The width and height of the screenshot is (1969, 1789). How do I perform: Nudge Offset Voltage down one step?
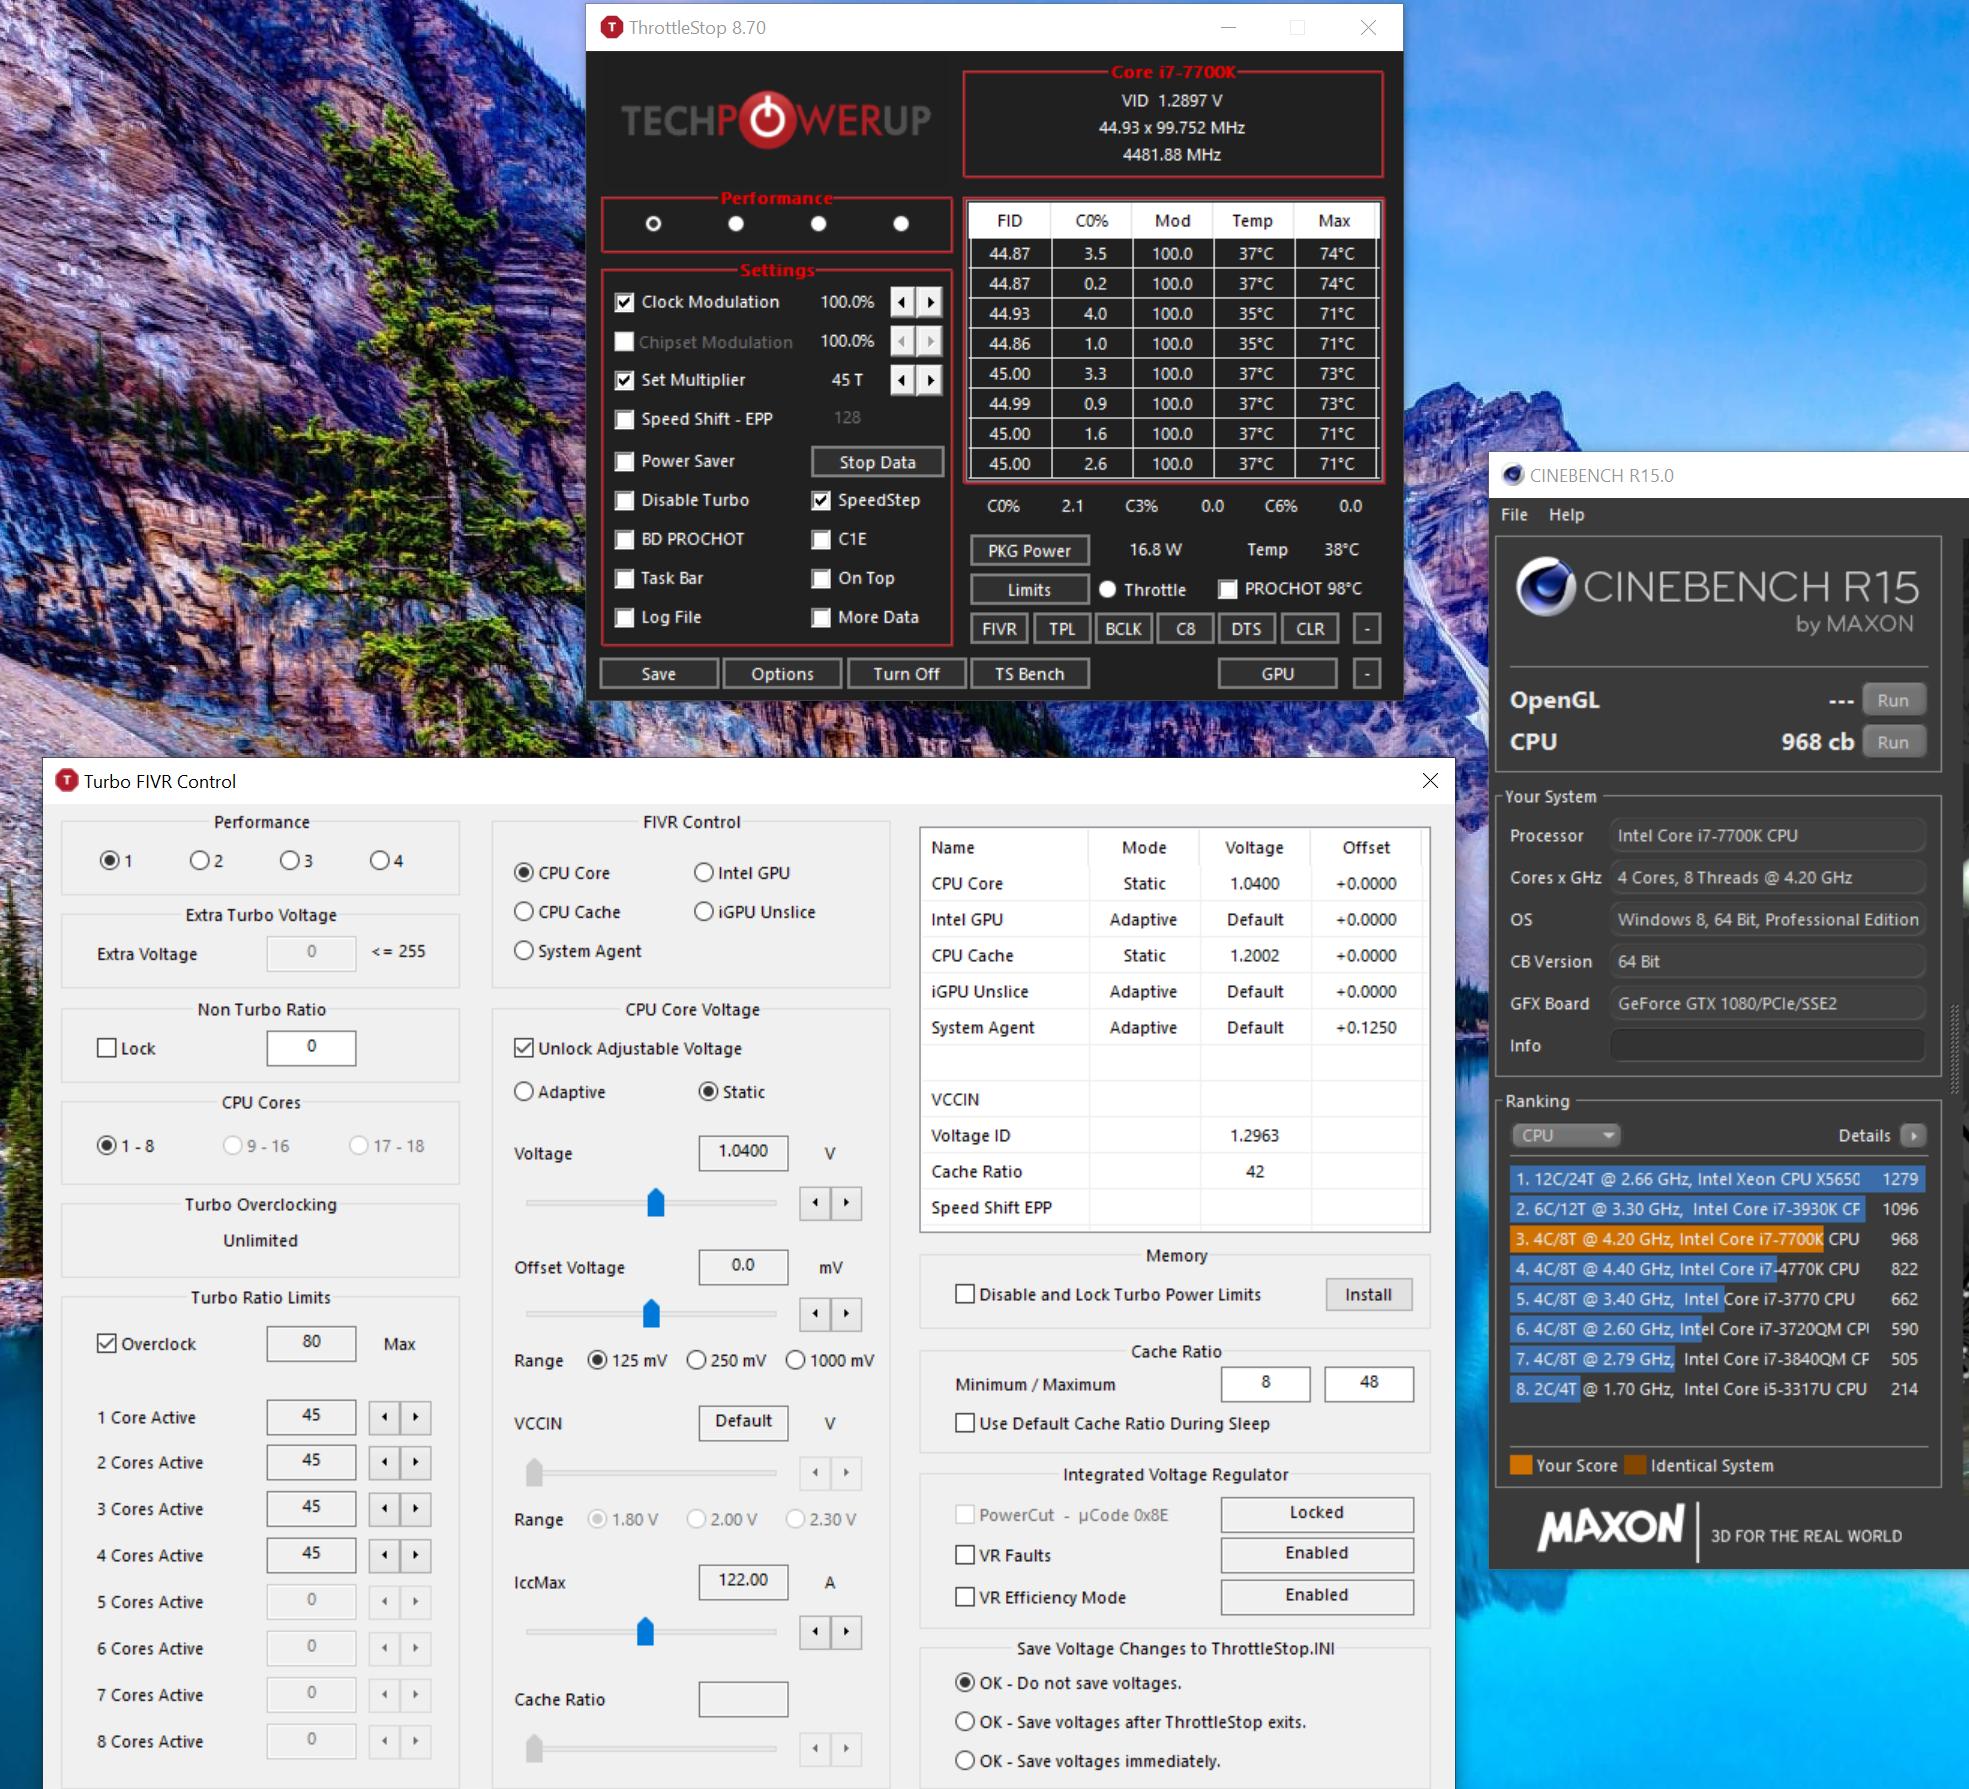click(x=815, y=1313)
